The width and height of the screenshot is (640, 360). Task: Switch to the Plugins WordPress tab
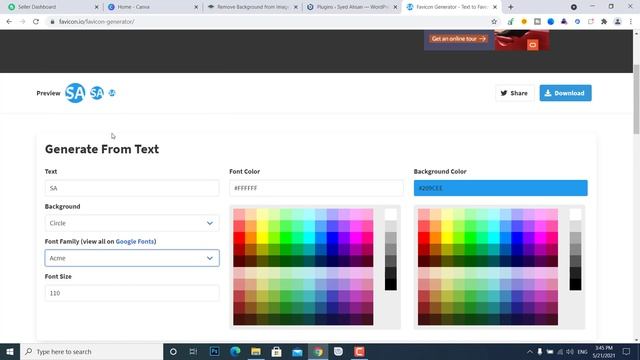[352, 7]
